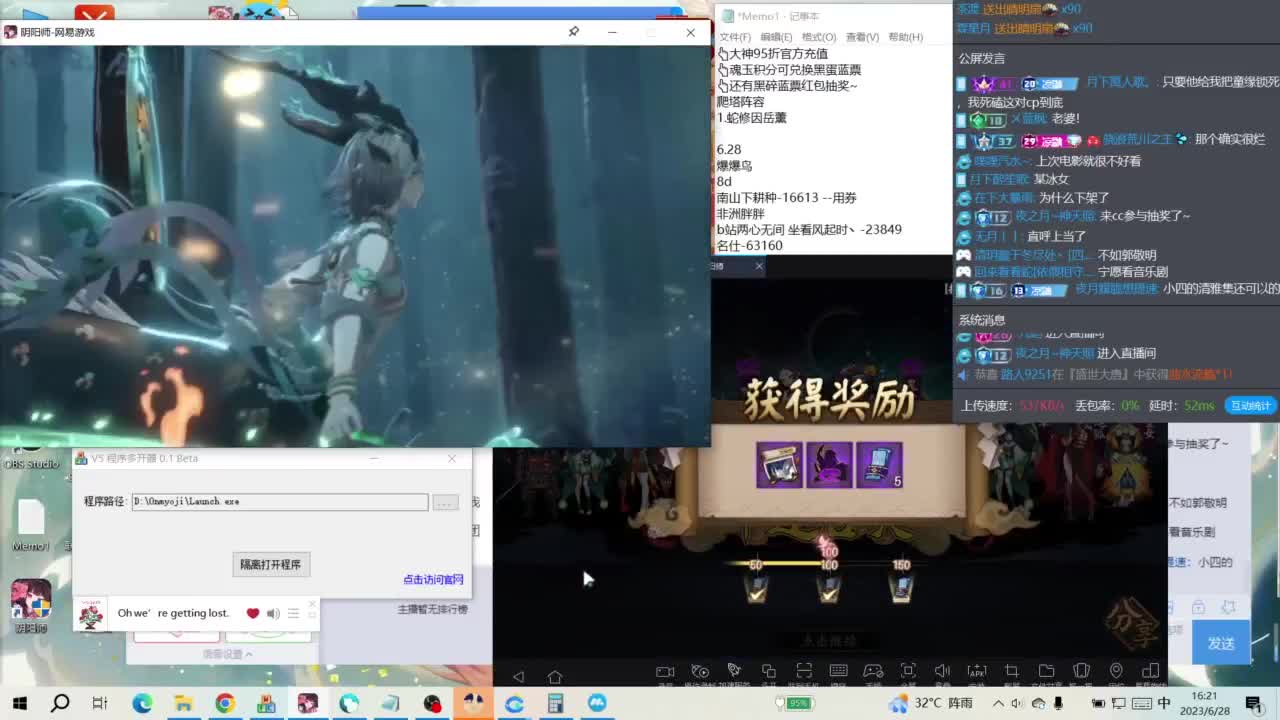The width and height of the screenshot is (1280, 720).
Task: Click the 发送 send button in chat
Action: [x=1221, y=644]
